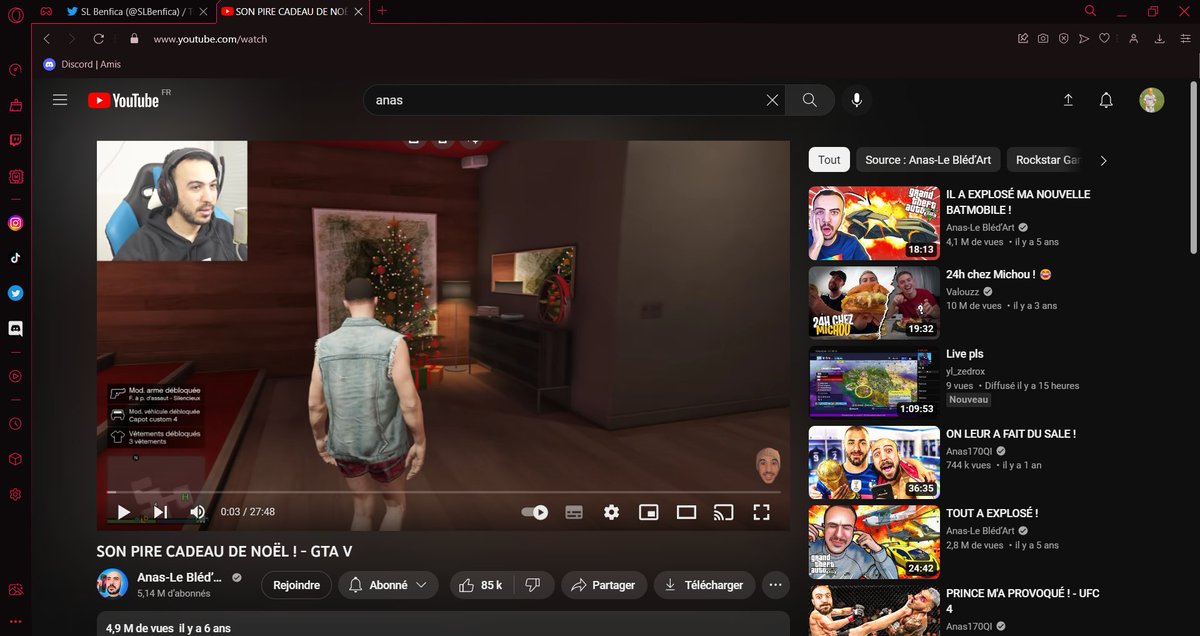1200x636 pixels.
Task: Toggle theater mode on the player
Action: (686, 512)
